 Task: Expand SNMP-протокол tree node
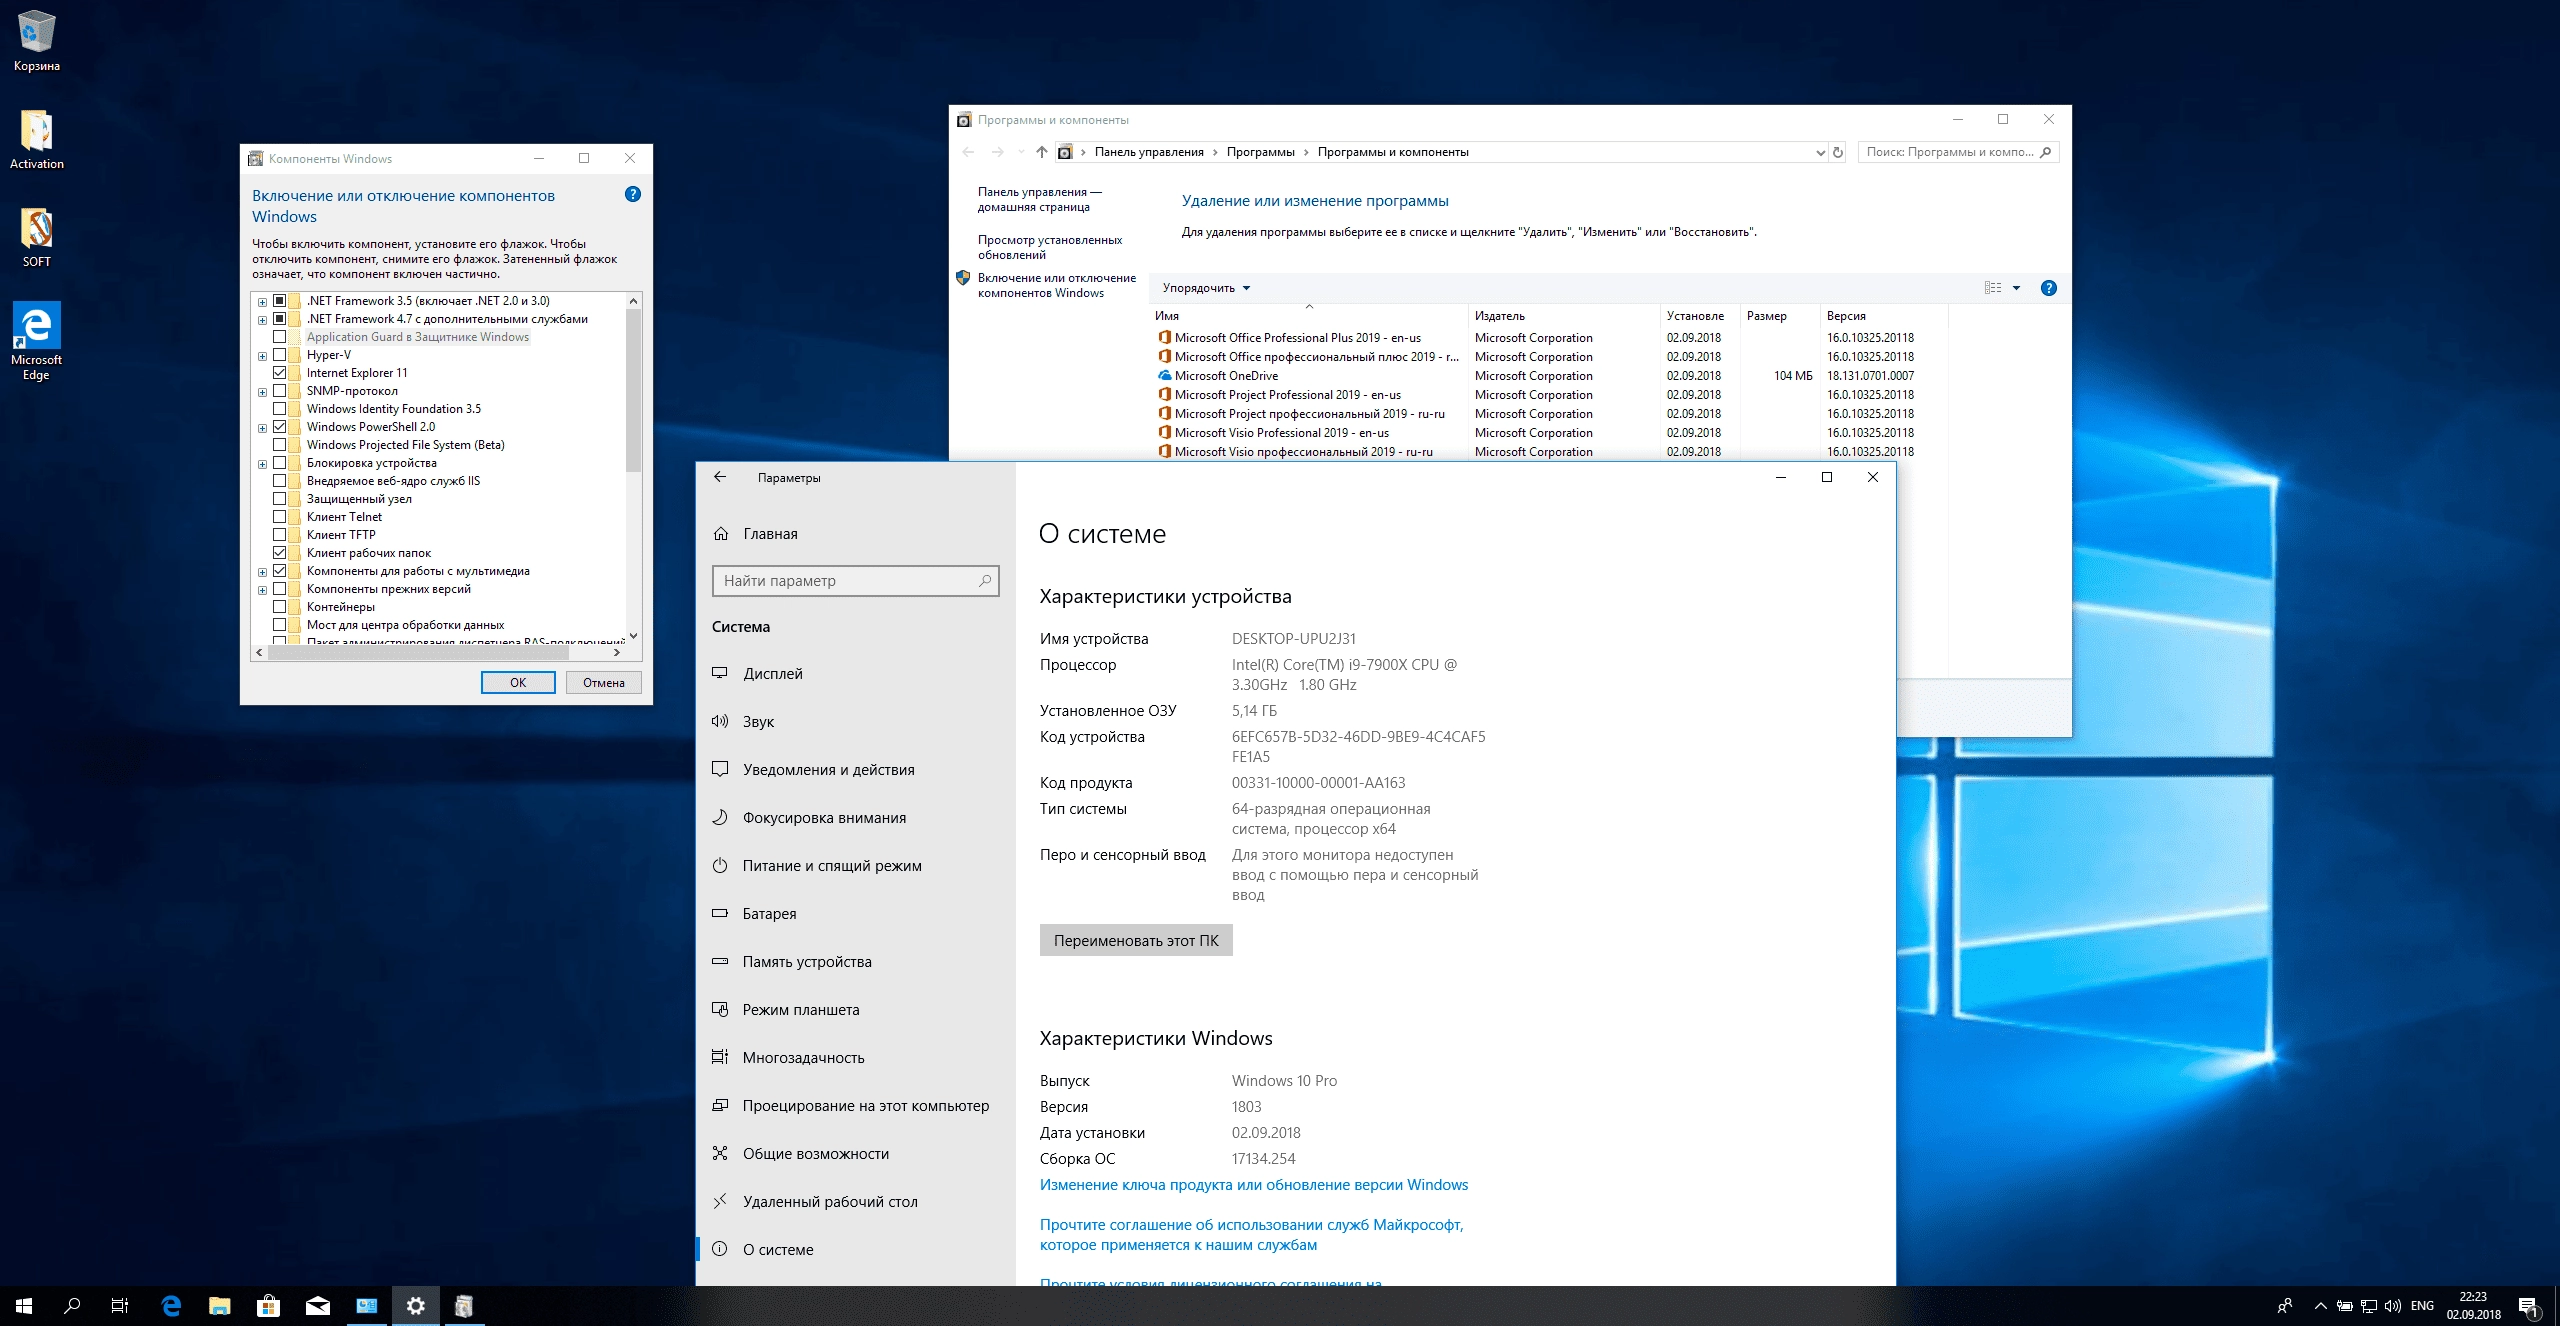[262, 392]
